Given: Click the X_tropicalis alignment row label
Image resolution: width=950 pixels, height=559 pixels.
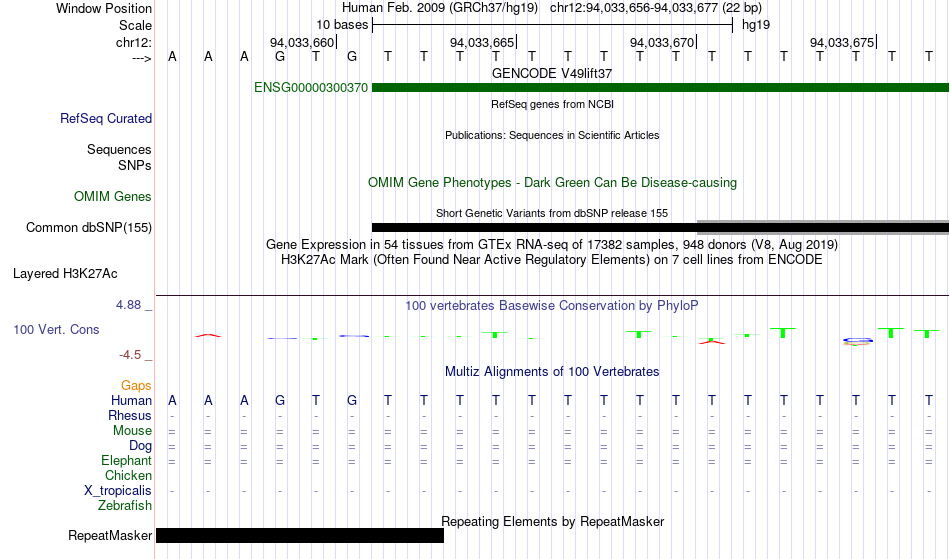Looking at the screenshot, I should [x=118, y=491].
